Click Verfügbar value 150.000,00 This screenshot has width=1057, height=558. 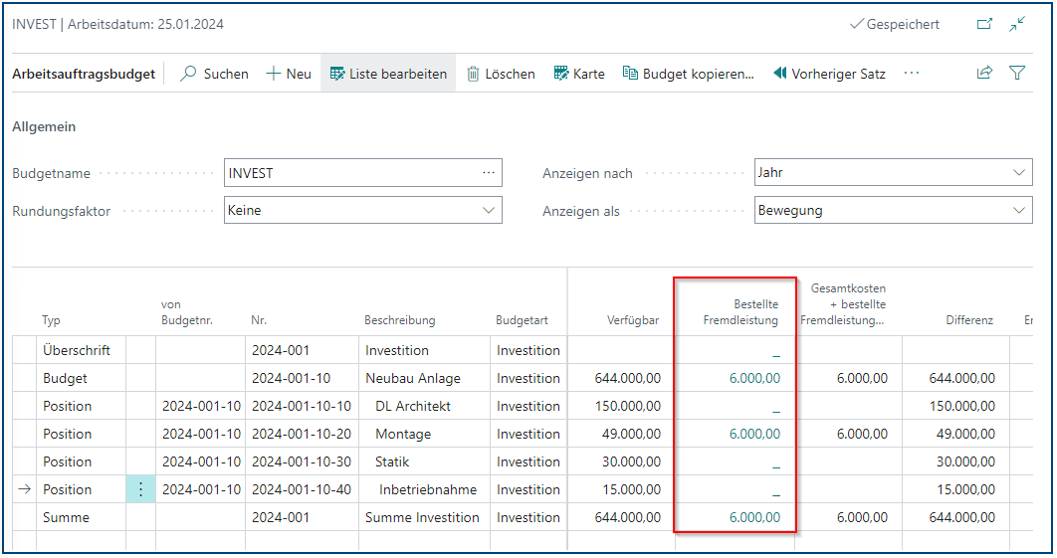(x=628, y=406)
